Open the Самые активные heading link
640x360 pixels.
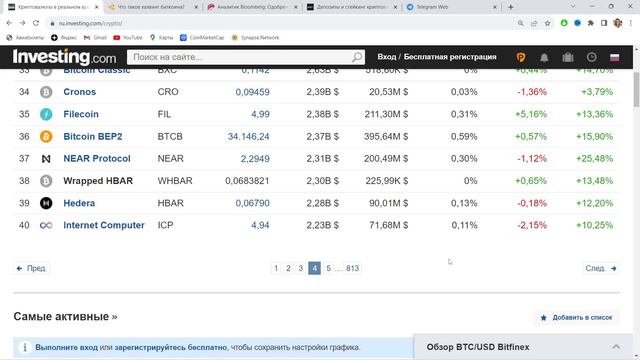coord(65,316)
